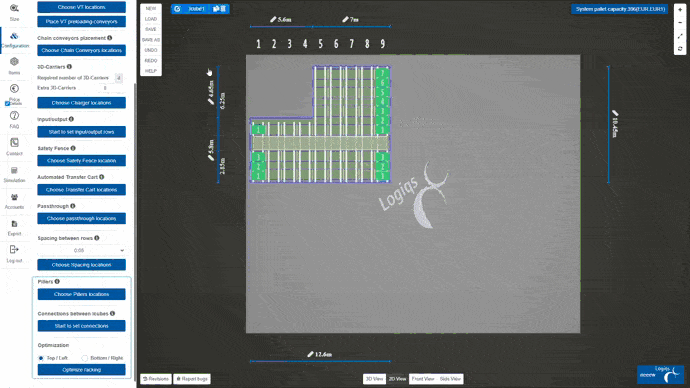
Task: Click Choose Safety Fence location button
Action: click(x=81, y=161)
